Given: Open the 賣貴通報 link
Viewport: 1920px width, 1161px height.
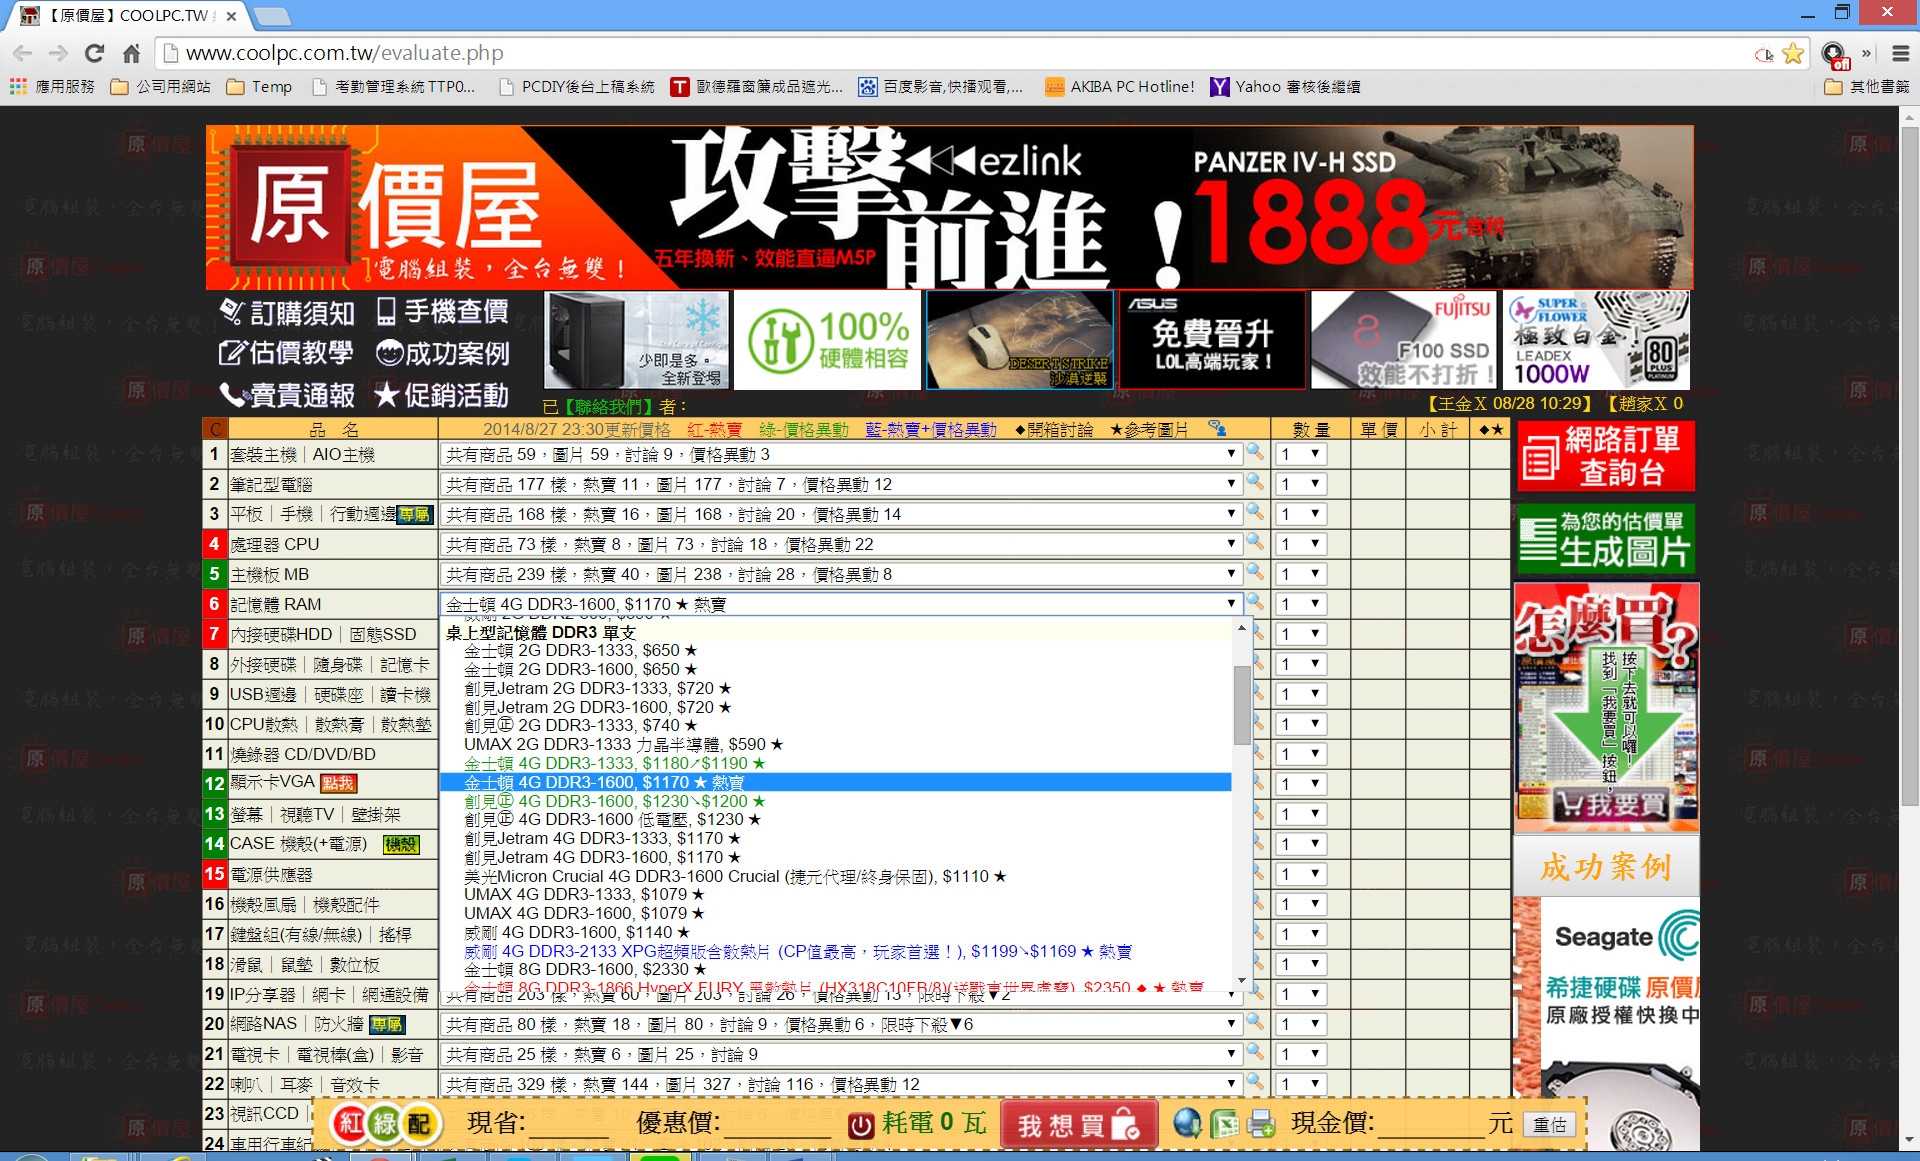Looking at the screenshot, I should point(287,395).
